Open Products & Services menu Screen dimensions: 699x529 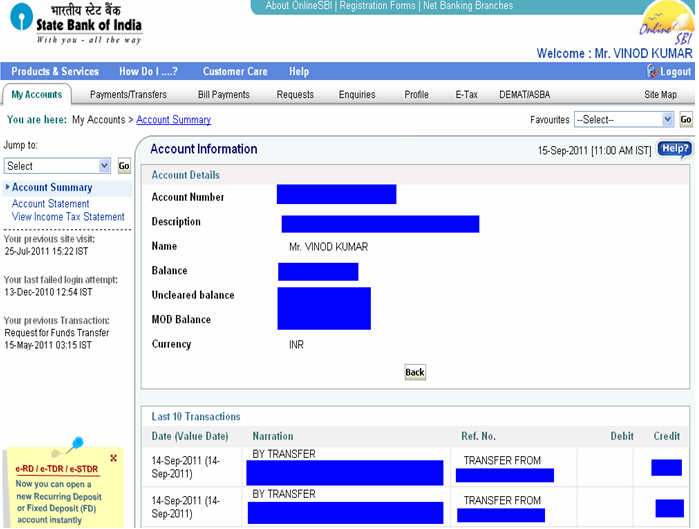55,71
